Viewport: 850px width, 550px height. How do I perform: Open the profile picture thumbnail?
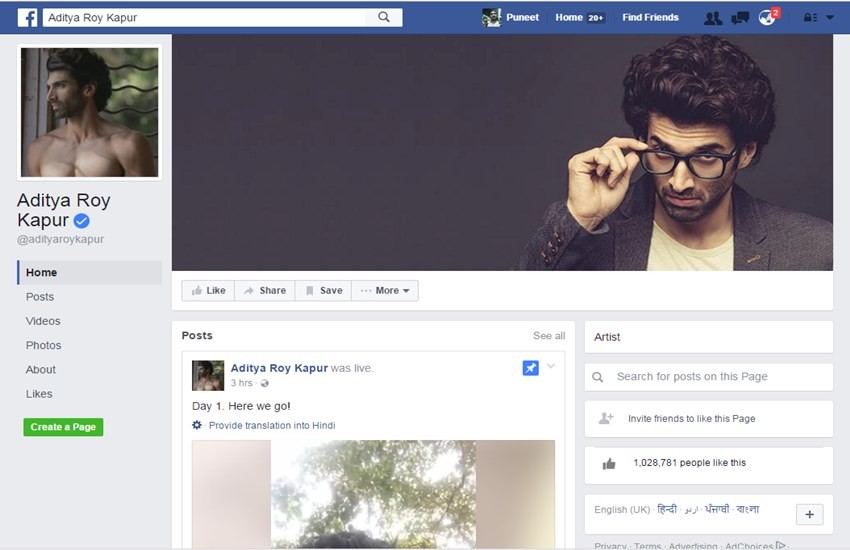pyautogui.click(x=89, y=112)
